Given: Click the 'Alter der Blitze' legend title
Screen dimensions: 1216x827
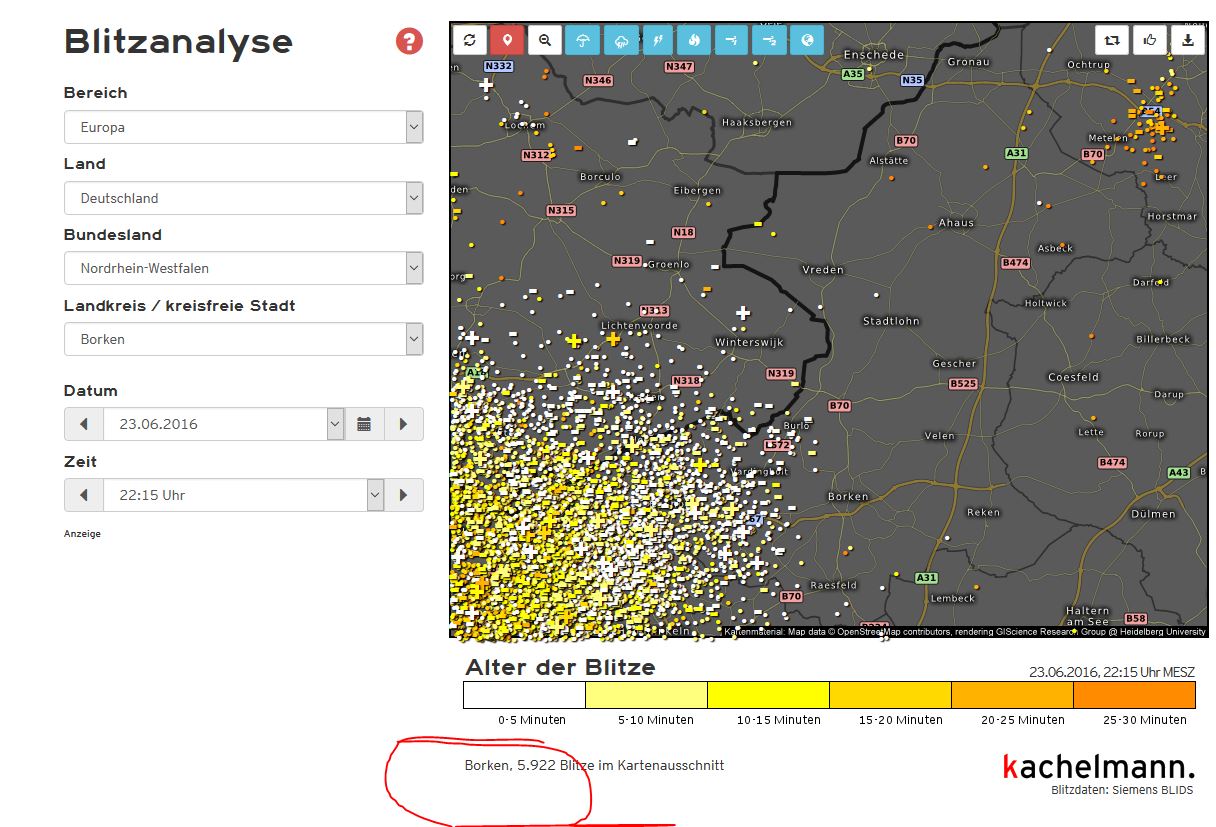Looking at the screenshot, I should point(560,667).
